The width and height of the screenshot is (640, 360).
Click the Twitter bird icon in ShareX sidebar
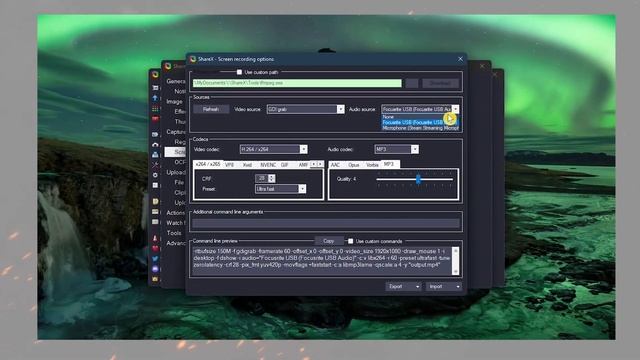[155, 259]
